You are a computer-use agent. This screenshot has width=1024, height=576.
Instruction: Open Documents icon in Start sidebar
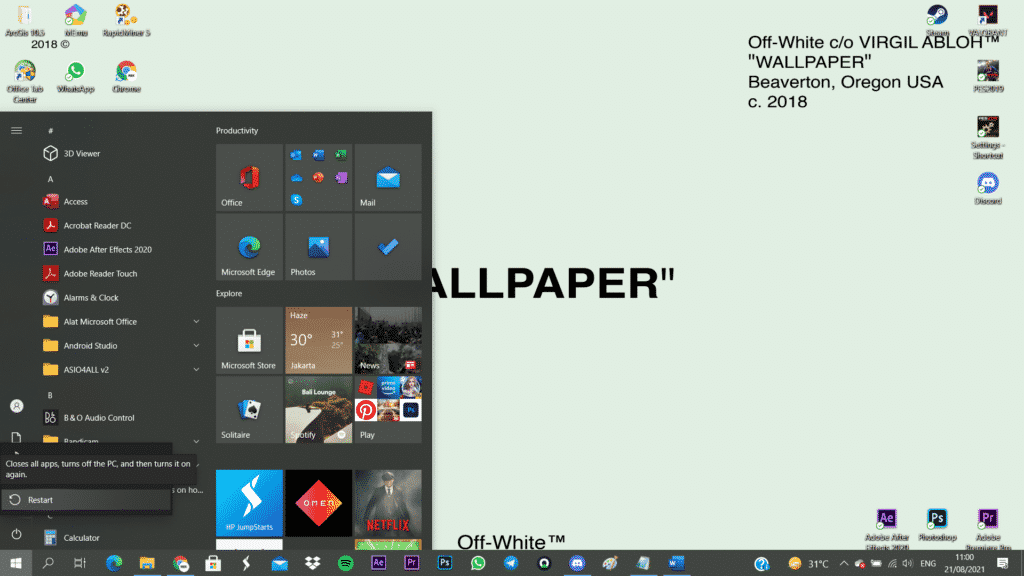[16, 437]
